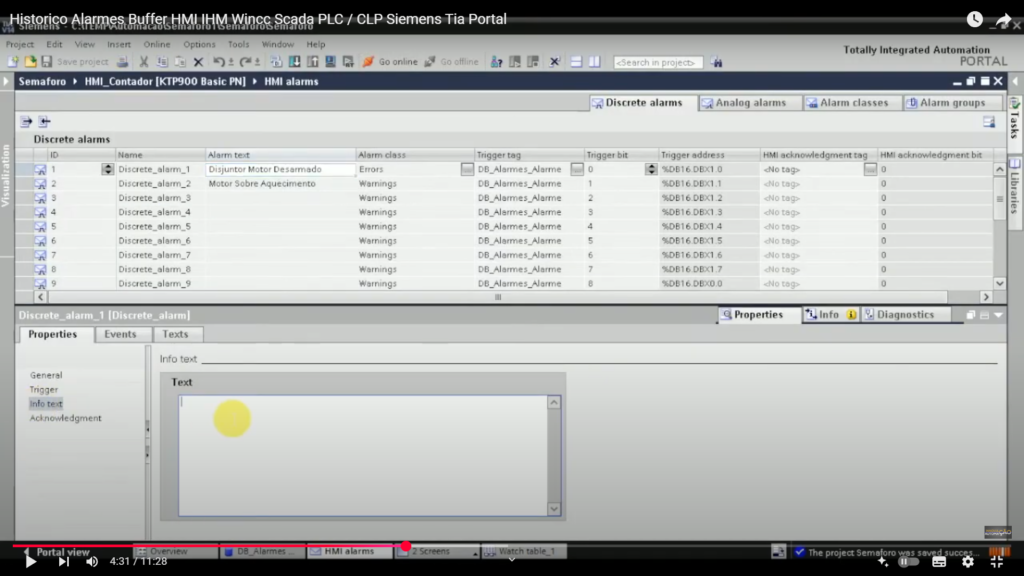The image size is (1024, 576).
Task: Click the second icon above Discrete alarms table
Action: point(44,121)
